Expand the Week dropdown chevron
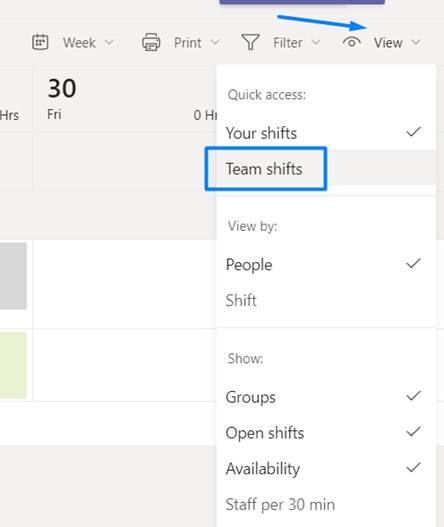 pyautogui.click(x=109, y=43)
